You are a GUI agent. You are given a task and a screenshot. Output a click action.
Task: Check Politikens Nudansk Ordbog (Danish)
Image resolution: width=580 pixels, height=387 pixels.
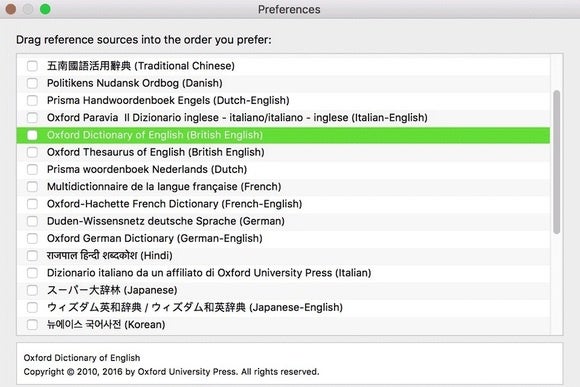point(32,83)
